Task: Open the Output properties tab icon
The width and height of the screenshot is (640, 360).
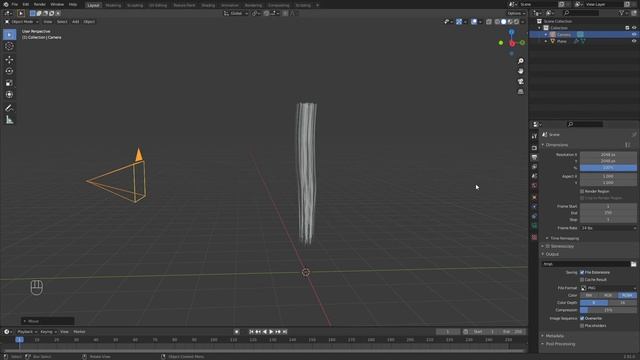Action: pos(534,157)
